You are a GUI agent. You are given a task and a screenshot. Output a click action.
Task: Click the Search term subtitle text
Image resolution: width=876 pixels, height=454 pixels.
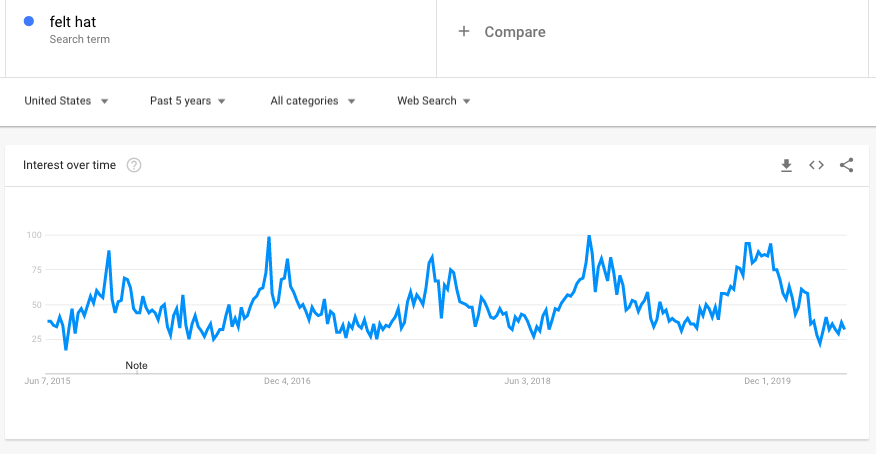79,40
